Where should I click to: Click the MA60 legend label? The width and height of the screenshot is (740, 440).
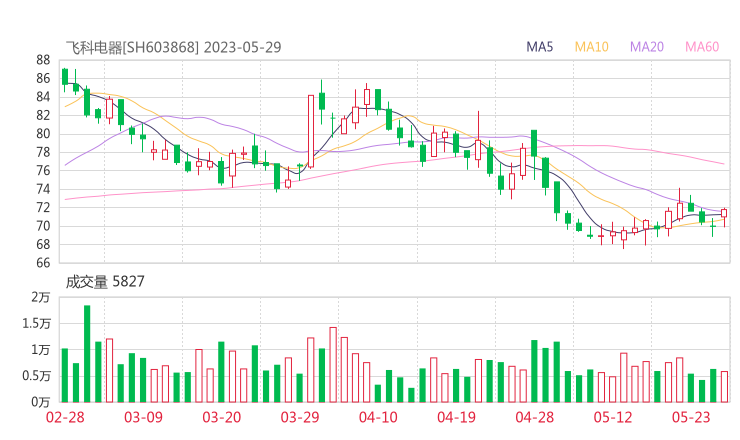702,47
